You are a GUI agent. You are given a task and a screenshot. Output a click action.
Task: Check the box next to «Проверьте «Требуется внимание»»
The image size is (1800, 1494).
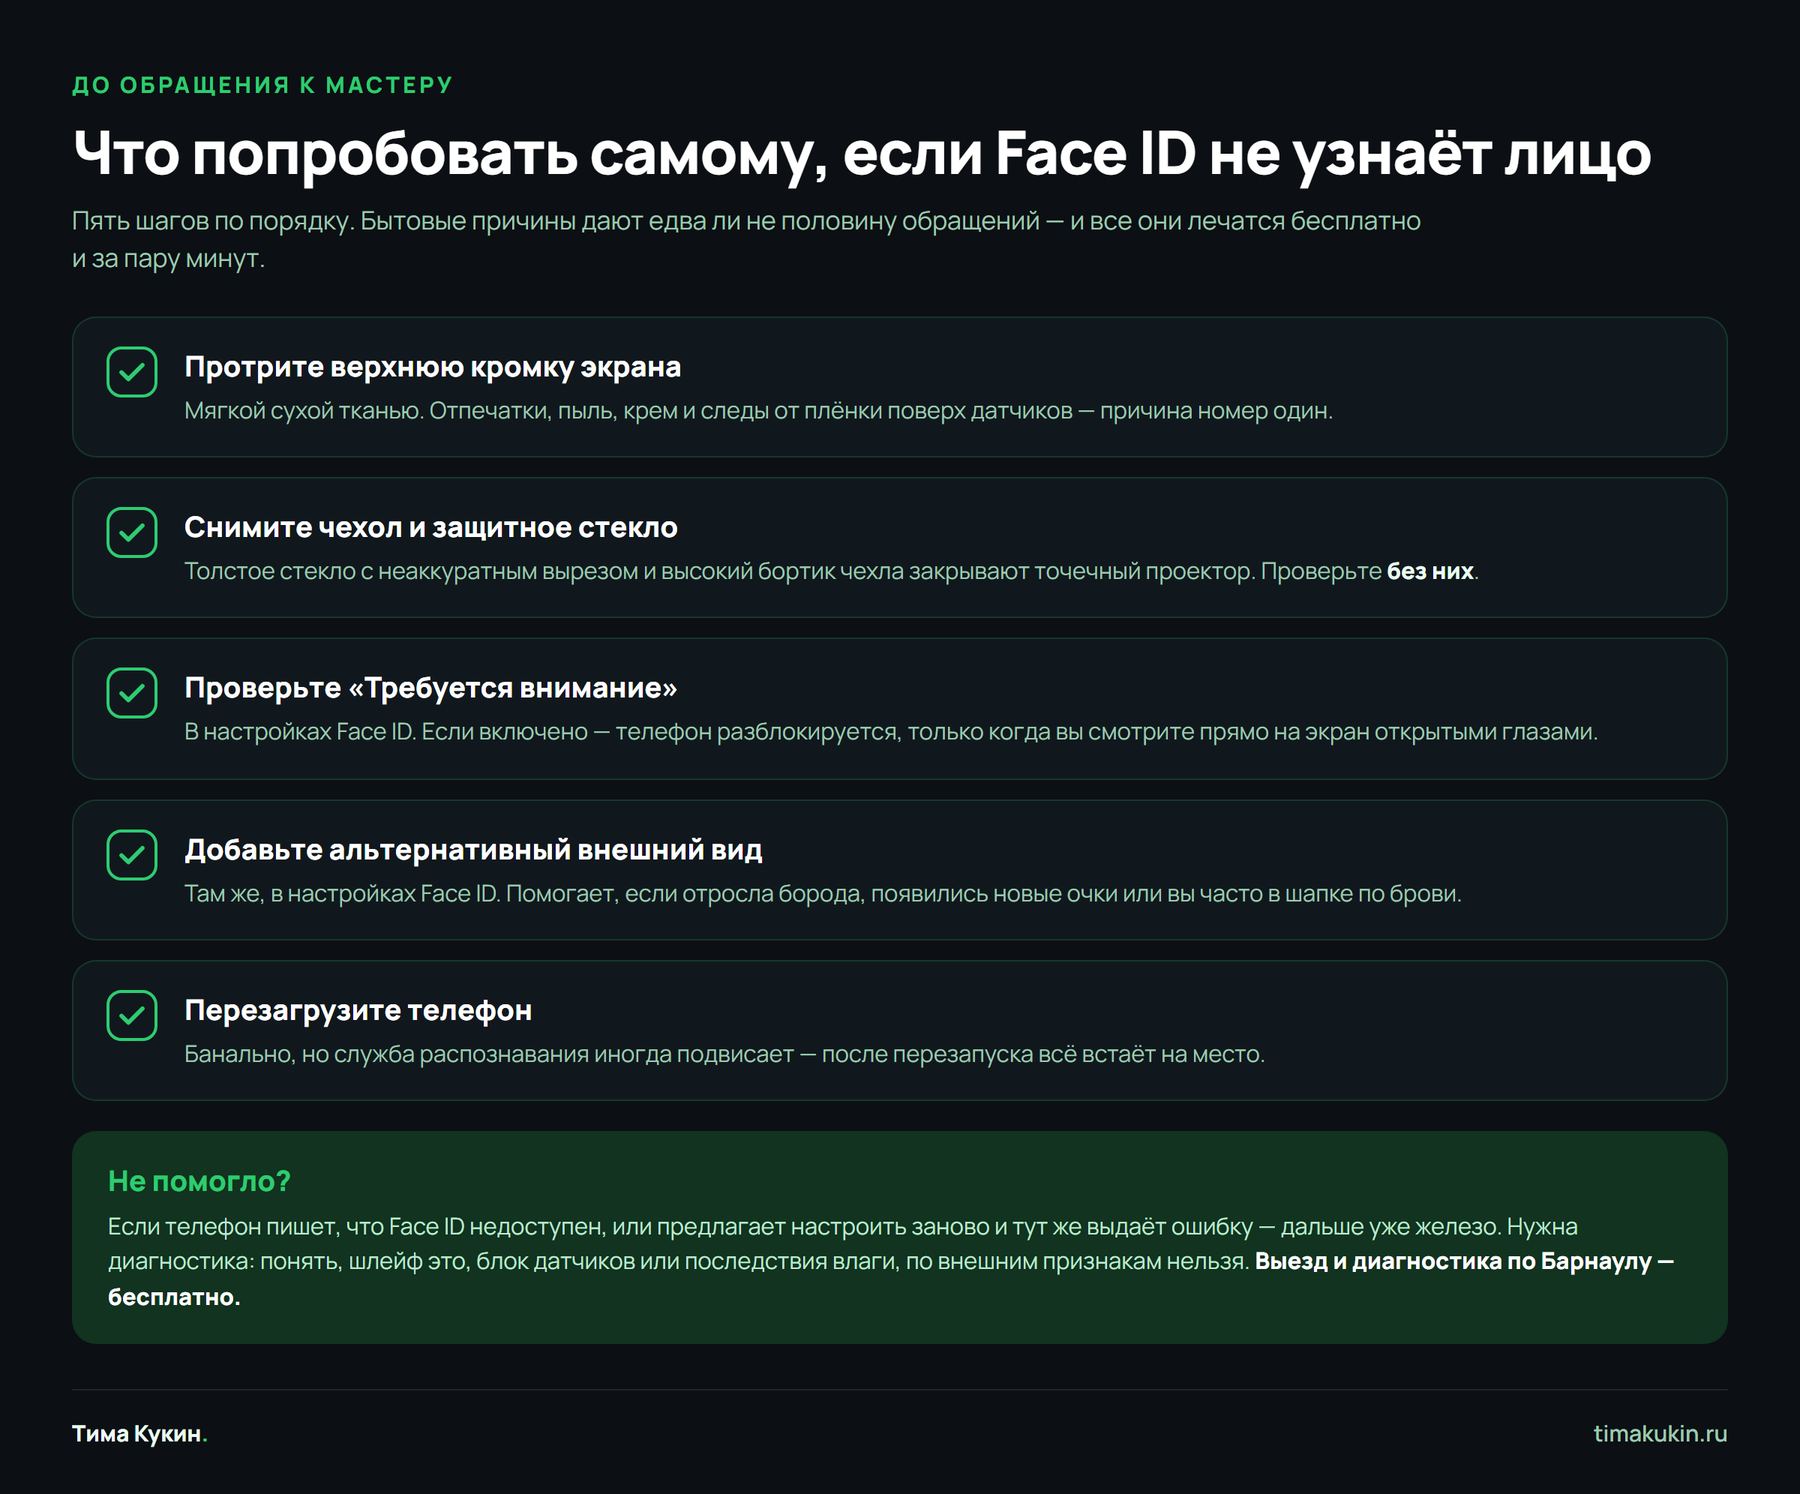tap(132, 693)
